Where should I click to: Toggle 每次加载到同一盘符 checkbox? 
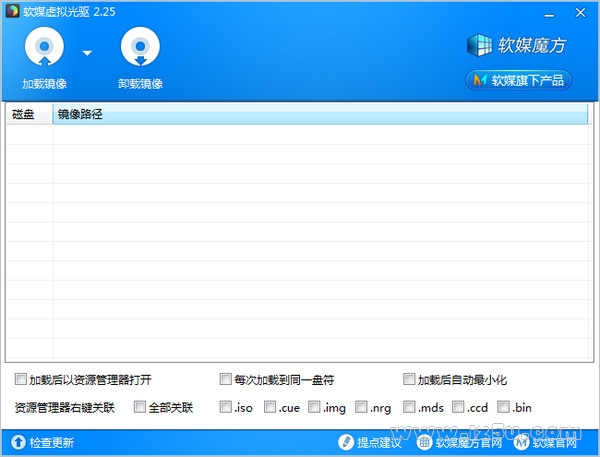[x=226, y=380]
